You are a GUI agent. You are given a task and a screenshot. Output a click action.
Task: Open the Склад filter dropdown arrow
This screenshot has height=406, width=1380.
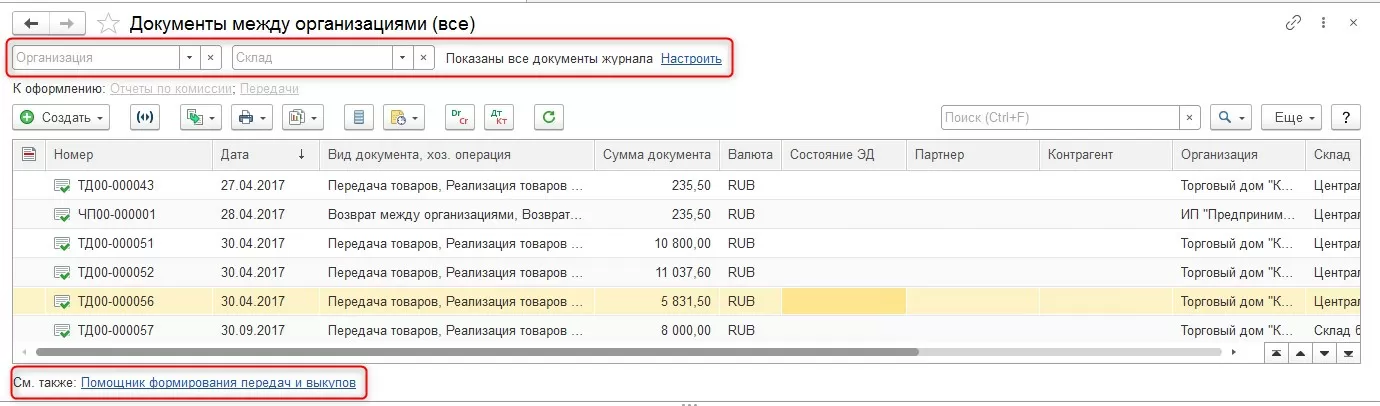(x=402, y=58)
